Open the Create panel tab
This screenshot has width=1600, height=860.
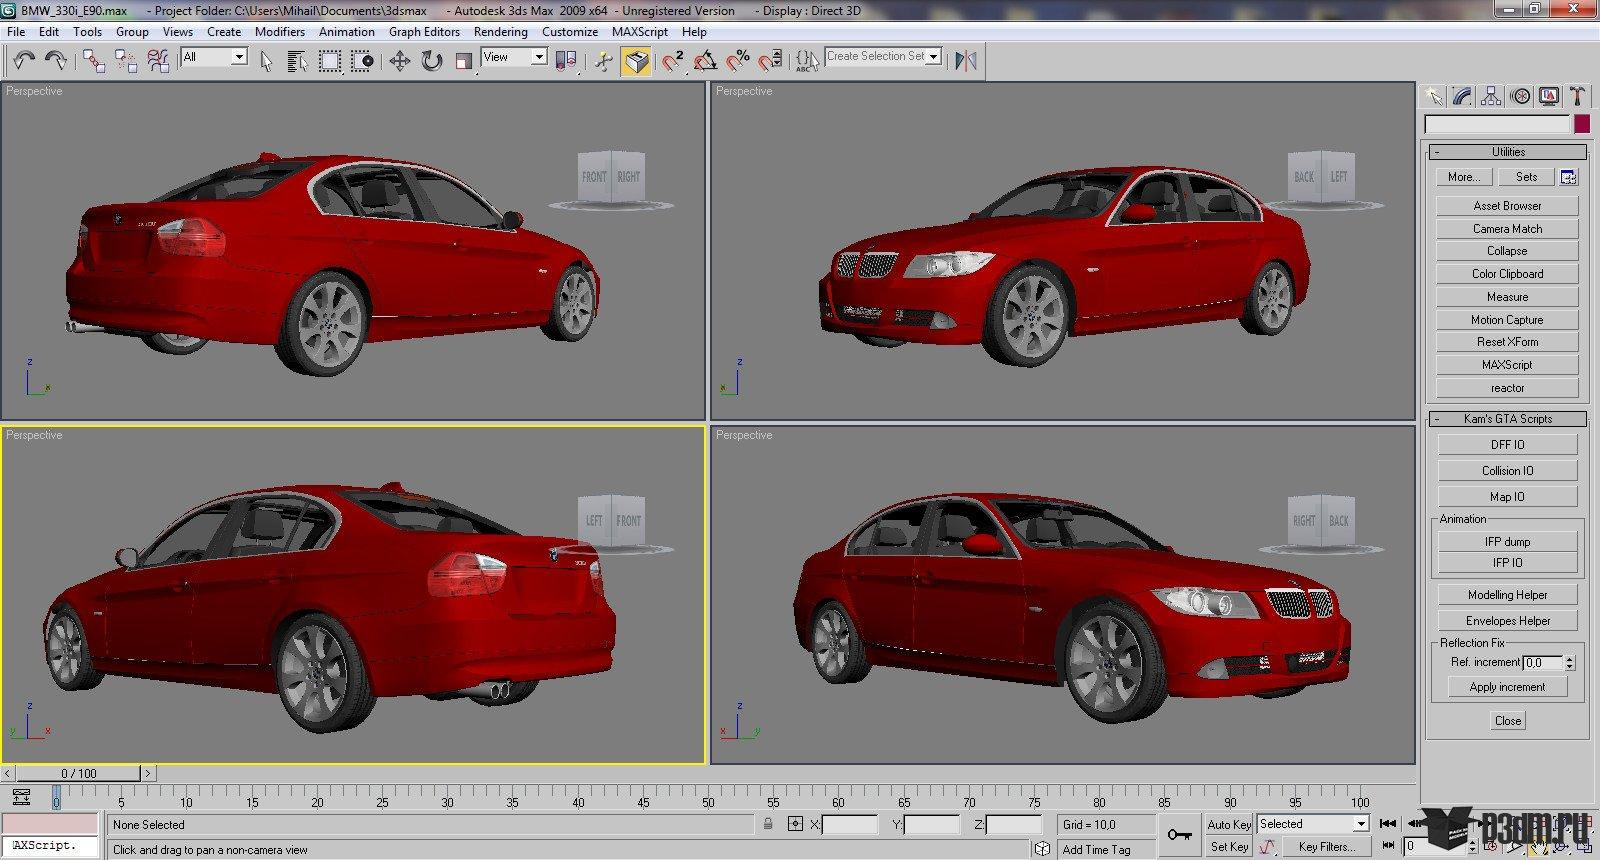1434,96
